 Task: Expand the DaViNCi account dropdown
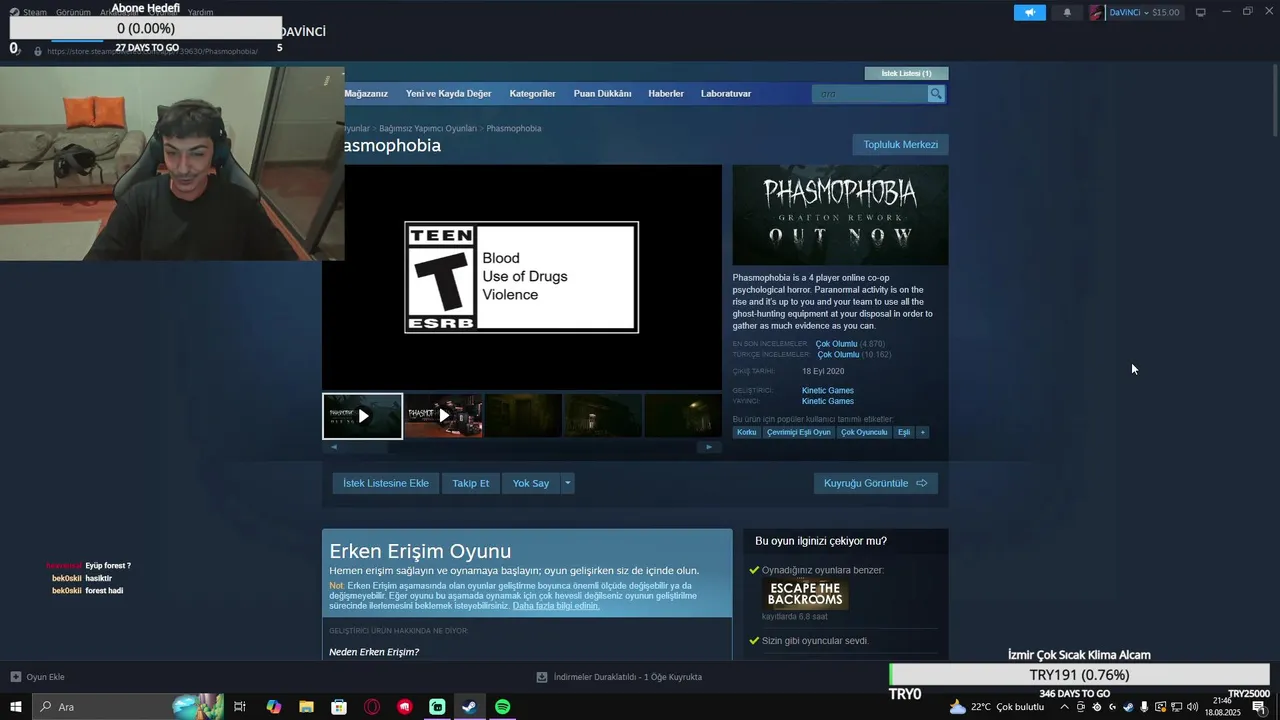point(1144,12)
